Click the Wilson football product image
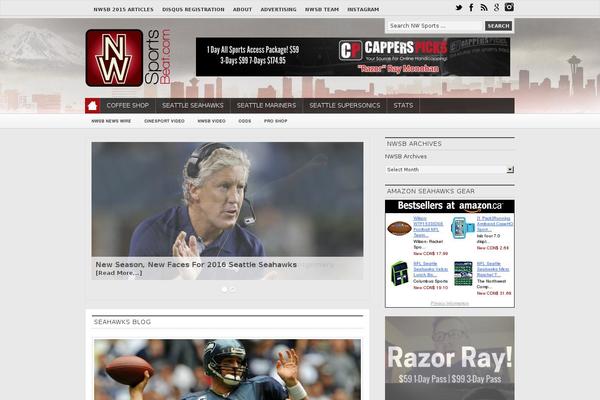The image size is (600, 400). (x=399, y=229)
